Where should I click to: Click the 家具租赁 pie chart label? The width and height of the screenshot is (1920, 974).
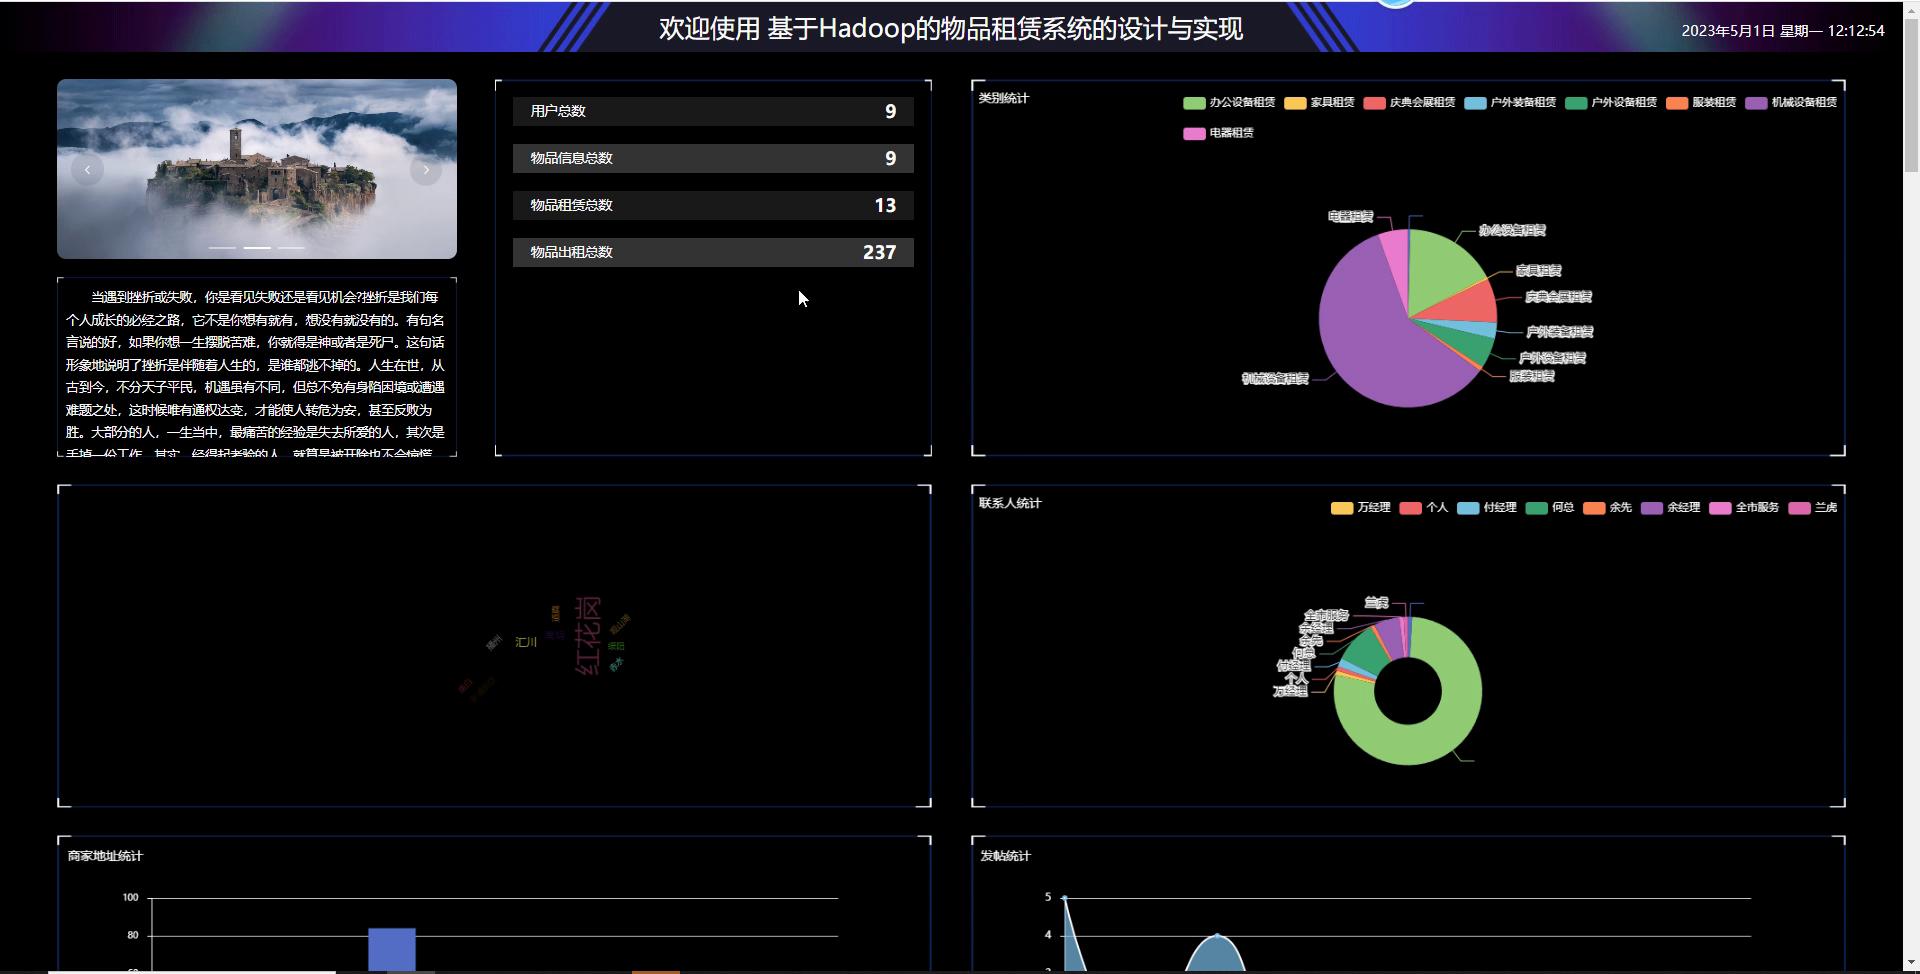(x=1538, y=271)
